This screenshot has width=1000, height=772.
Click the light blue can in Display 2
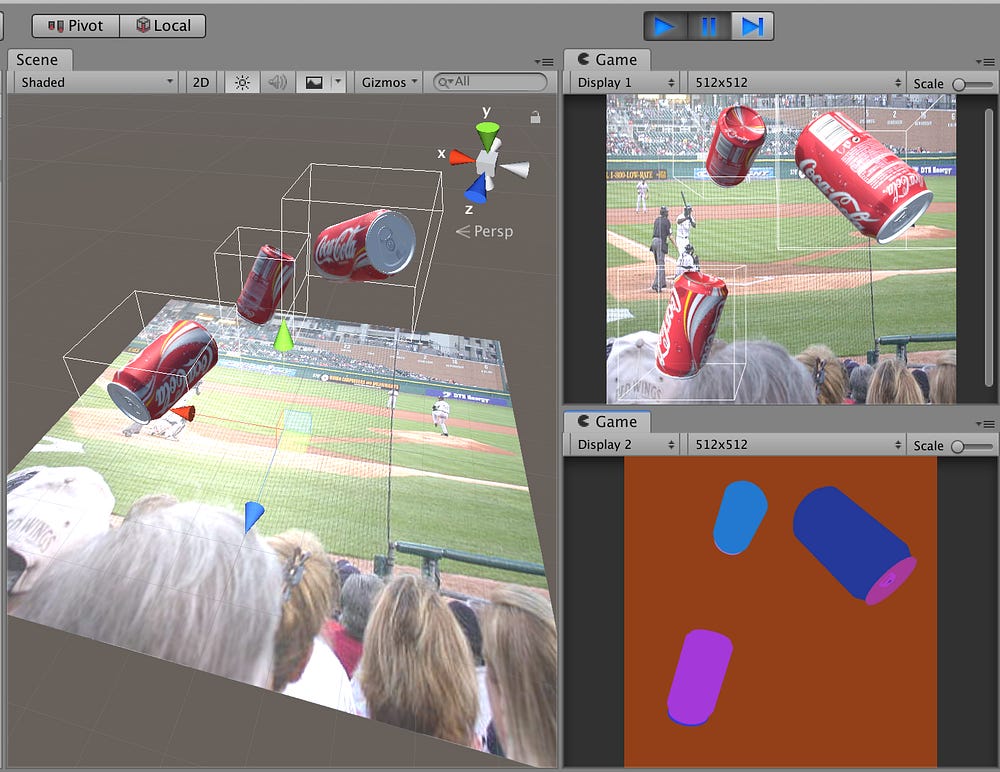(x=740, y=517)
